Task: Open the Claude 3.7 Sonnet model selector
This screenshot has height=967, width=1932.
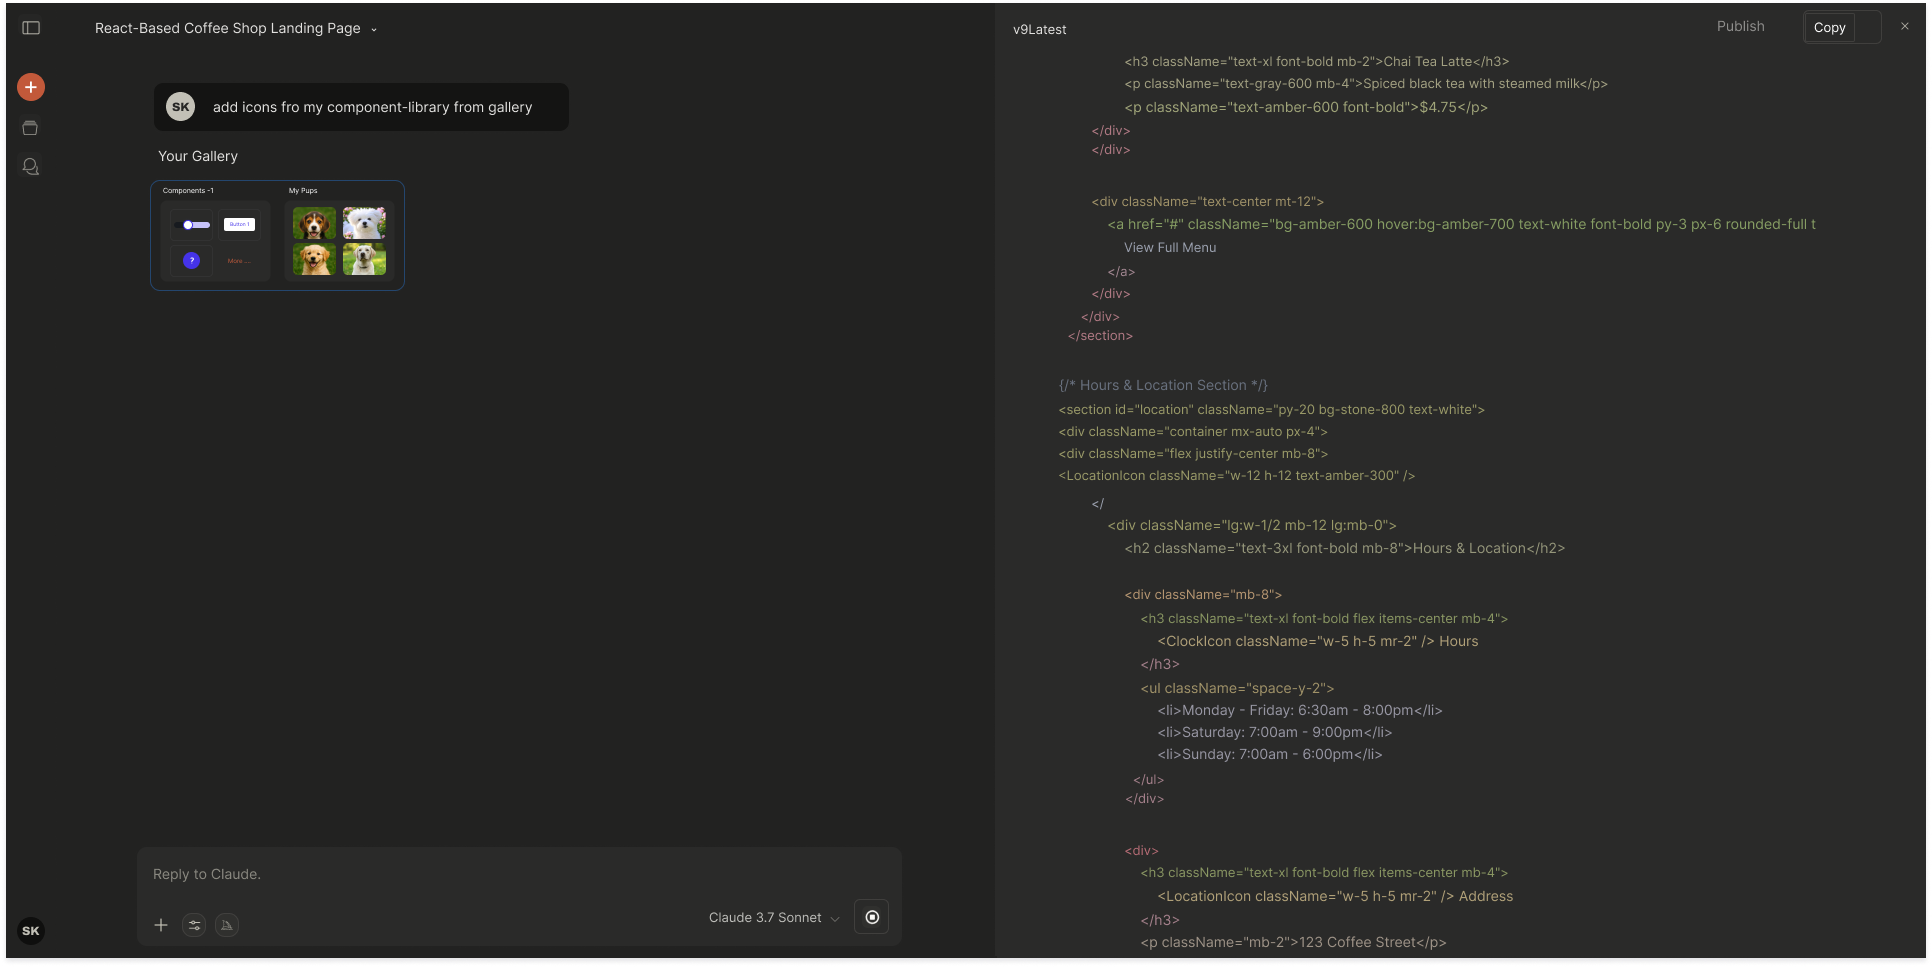Action: [x=774, y=917]
